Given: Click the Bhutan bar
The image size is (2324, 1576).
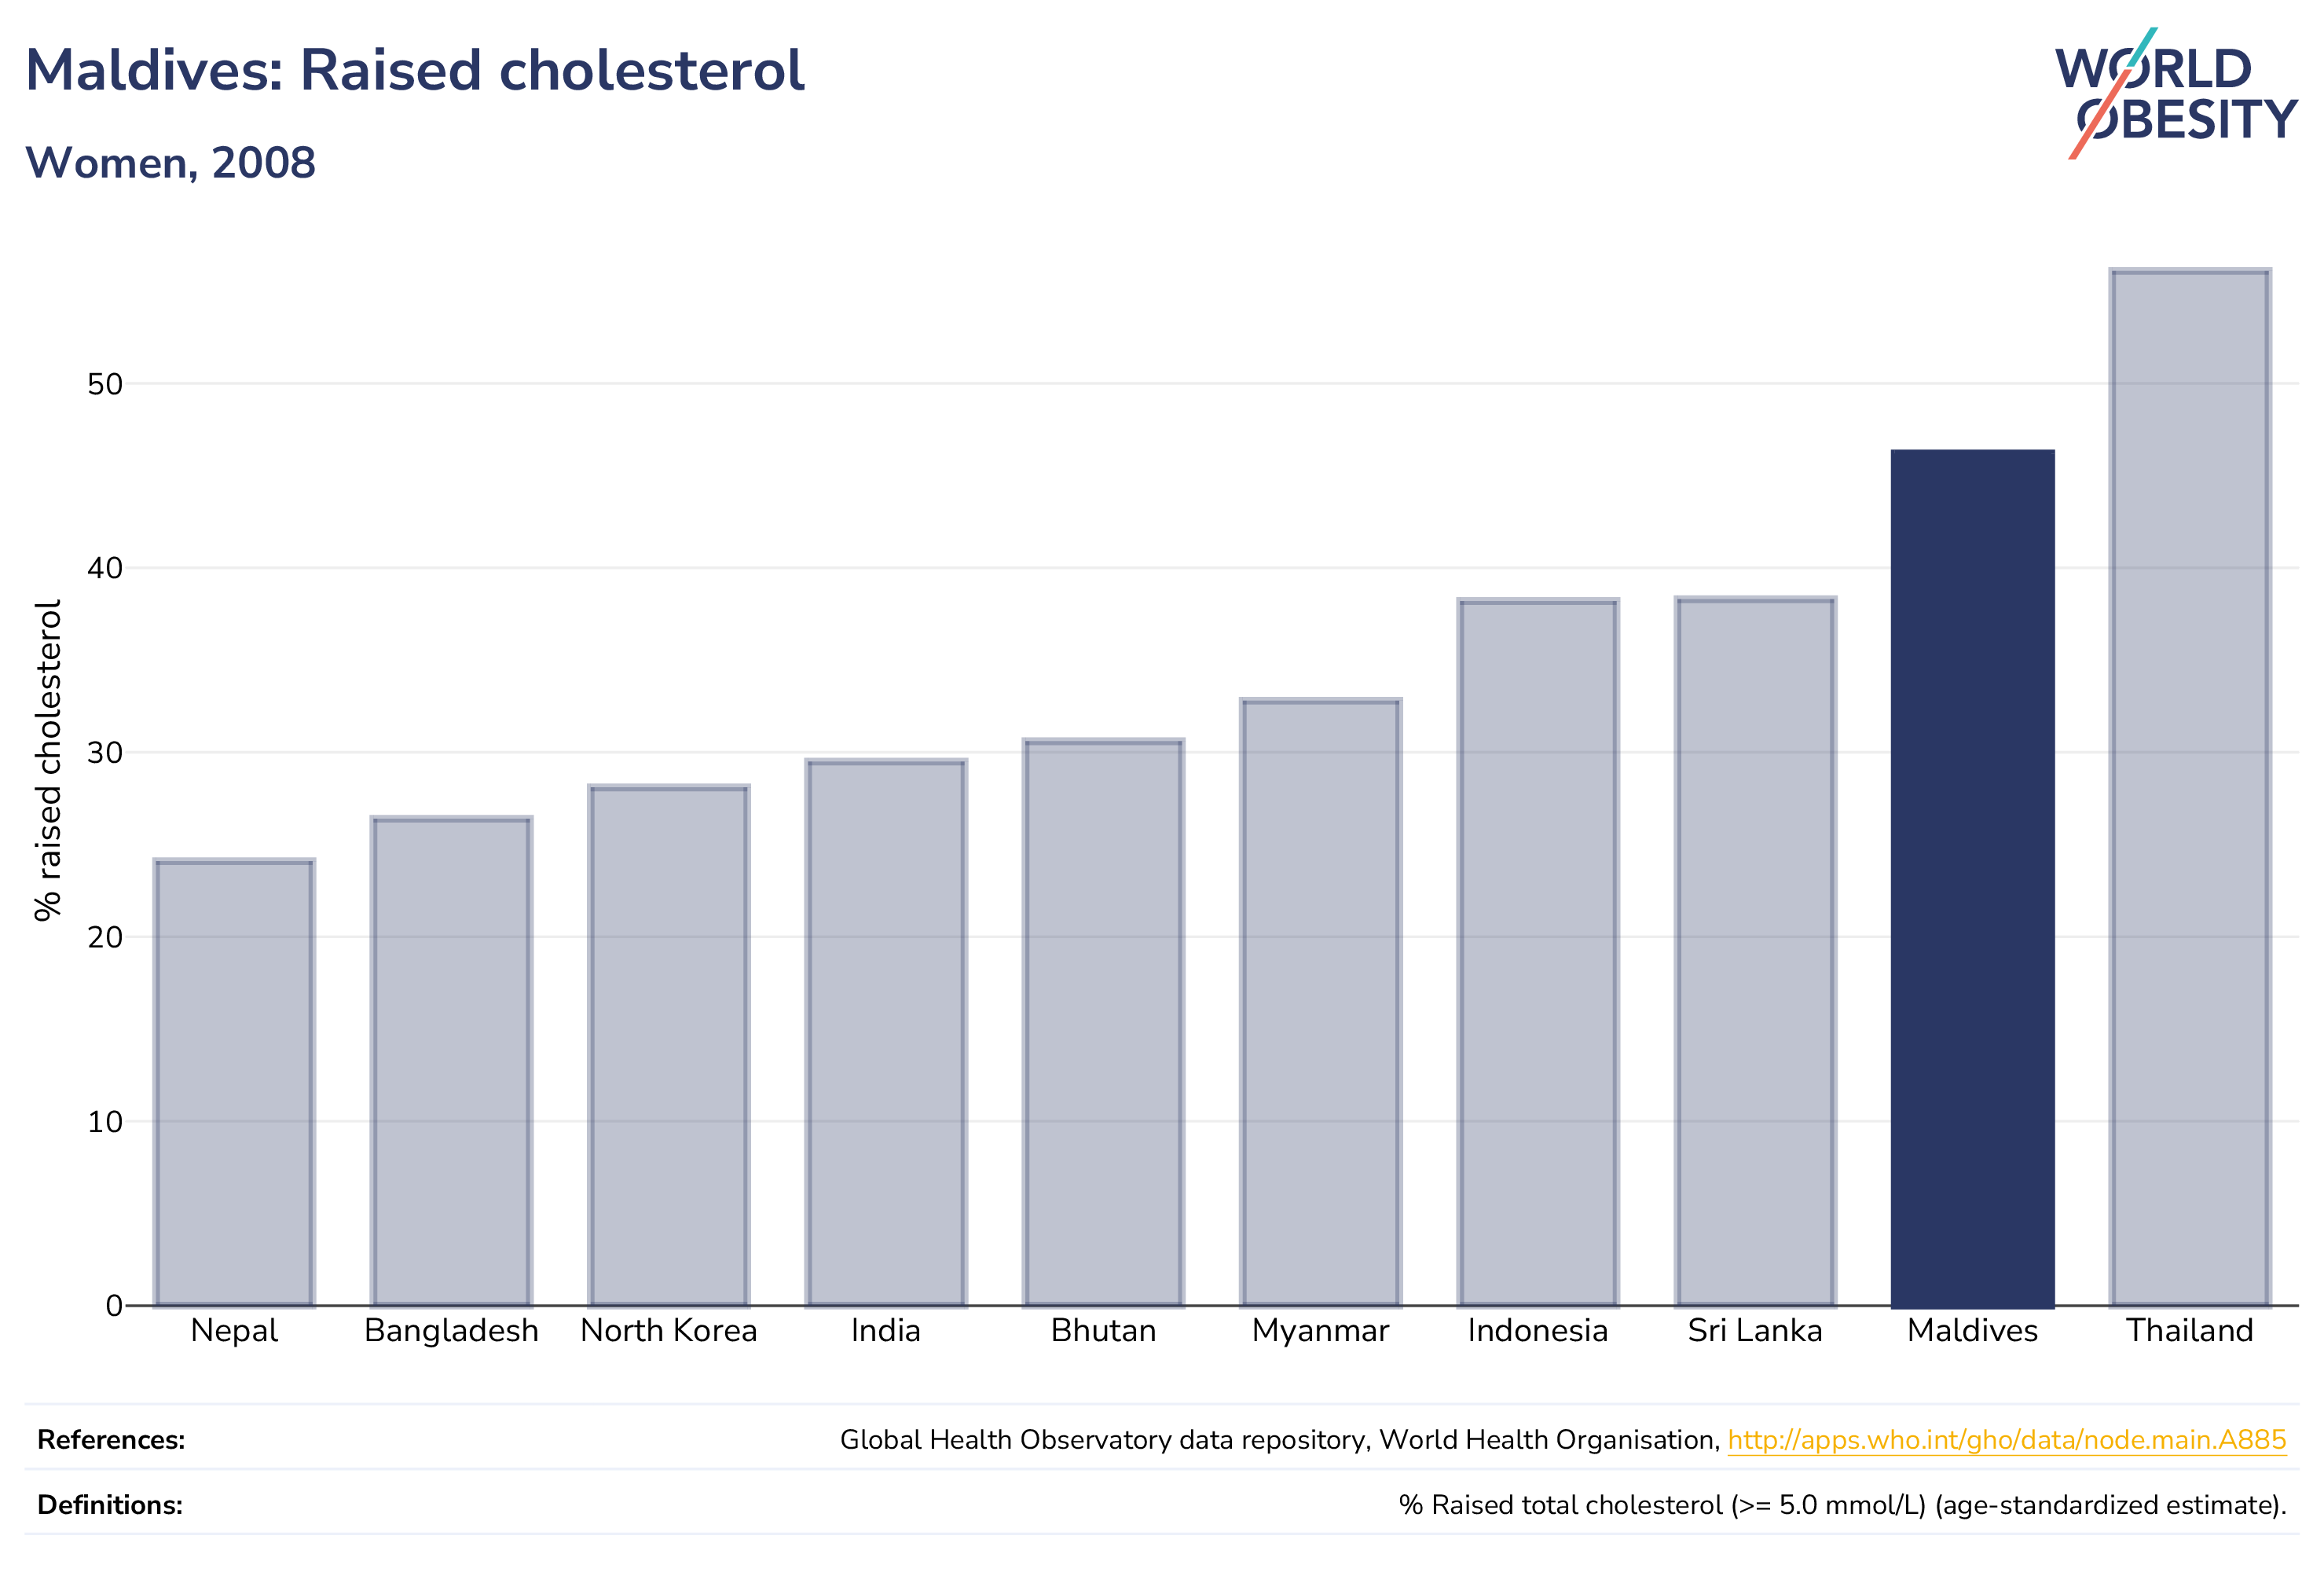Looking at the screenshot, I should click(x=1103, y=1022).
